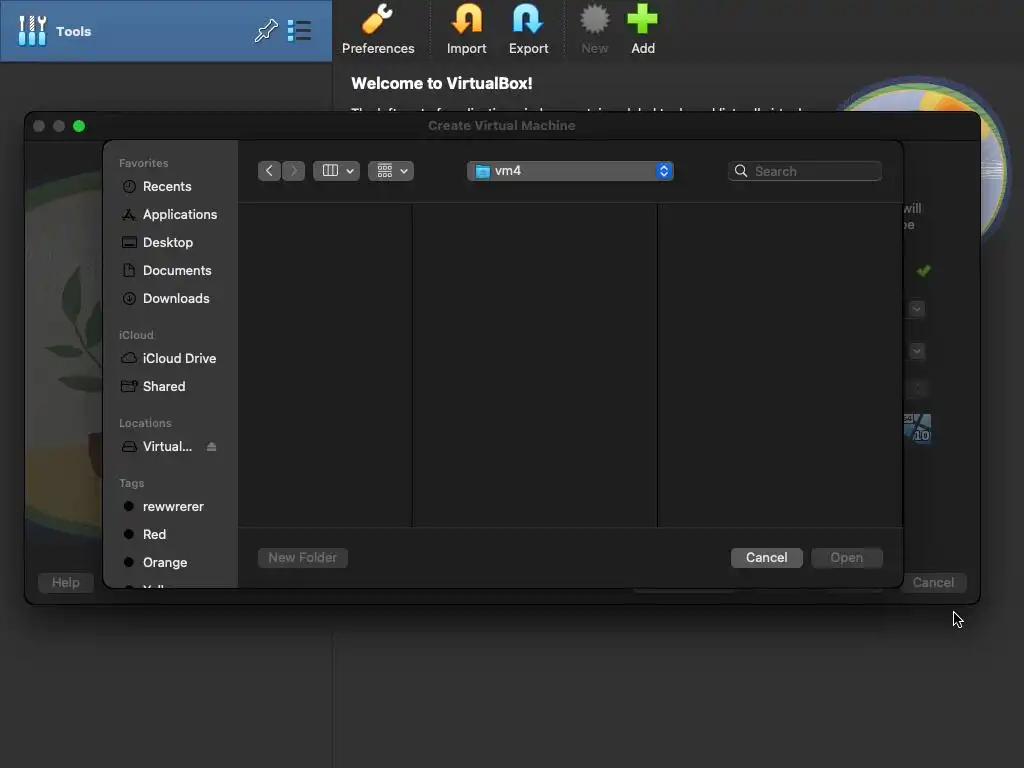Click the Tools pin icon
1024x768 pixels.
tap(266, 31)
